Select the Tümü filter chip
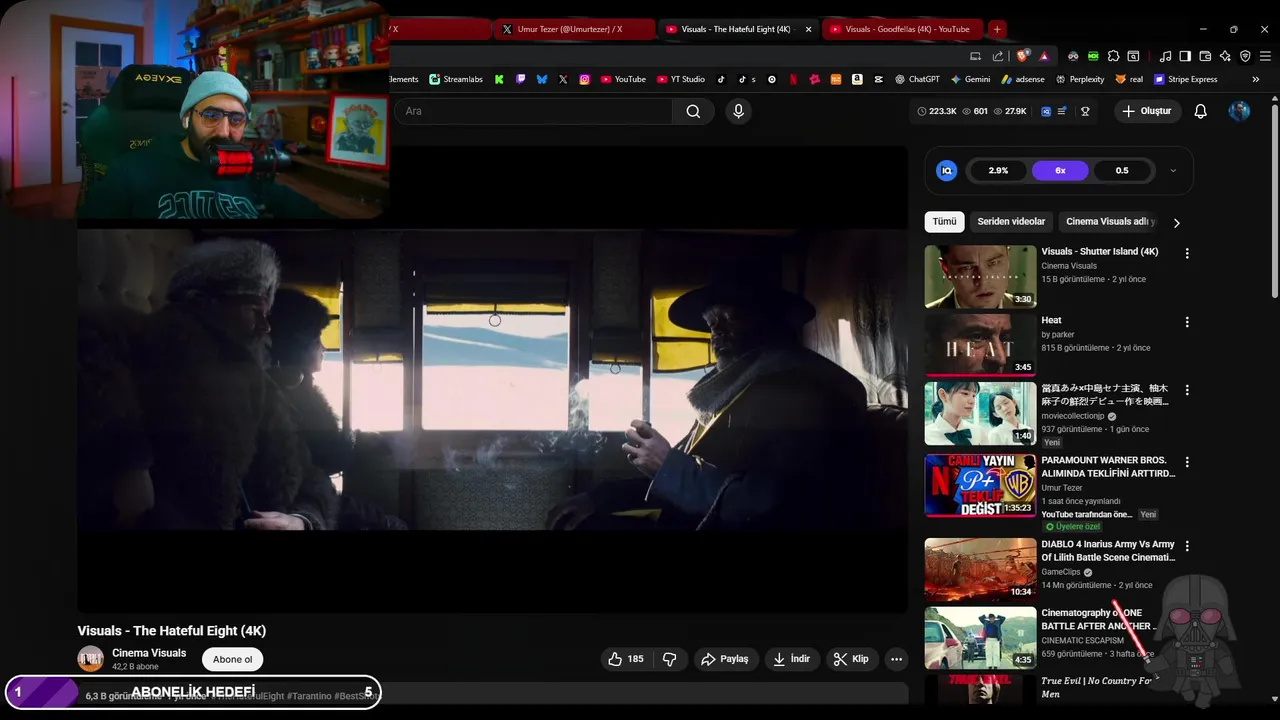The width and height of the screenshot is (1280, 720). click(x=944, y=221)
